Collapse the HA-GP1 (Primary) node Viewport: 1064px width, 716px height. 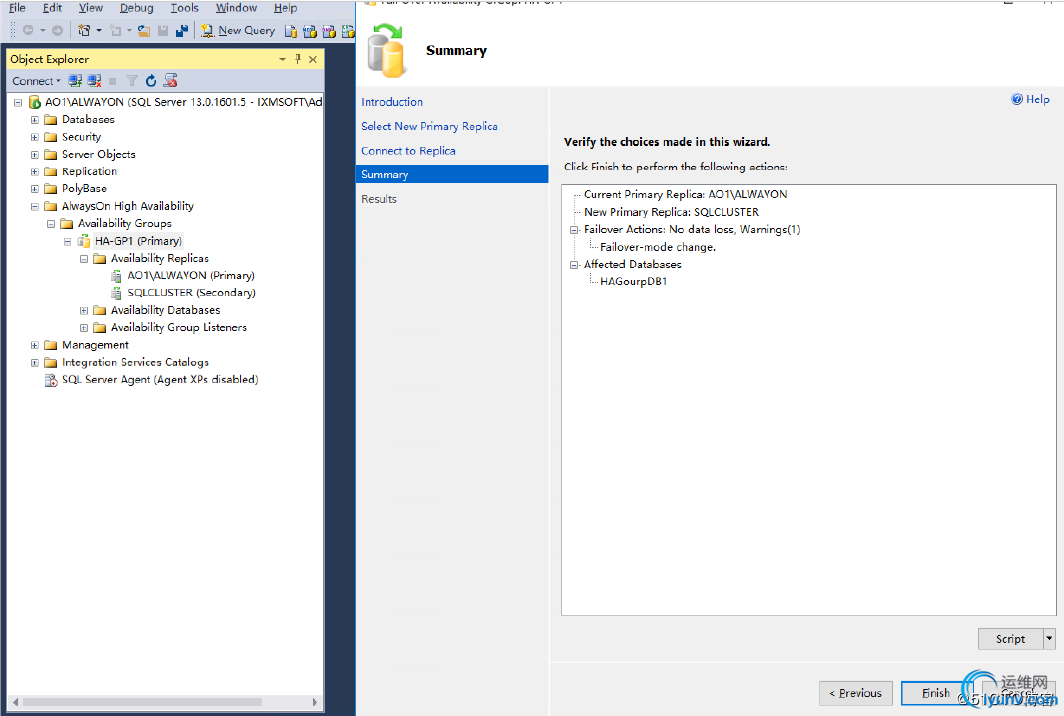pos(67,241)
